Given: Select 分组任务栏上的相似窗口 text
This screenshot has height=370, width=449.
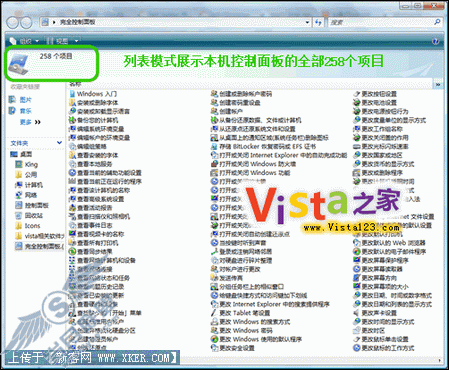Looking at the screenshot, I should coord(252,287).
